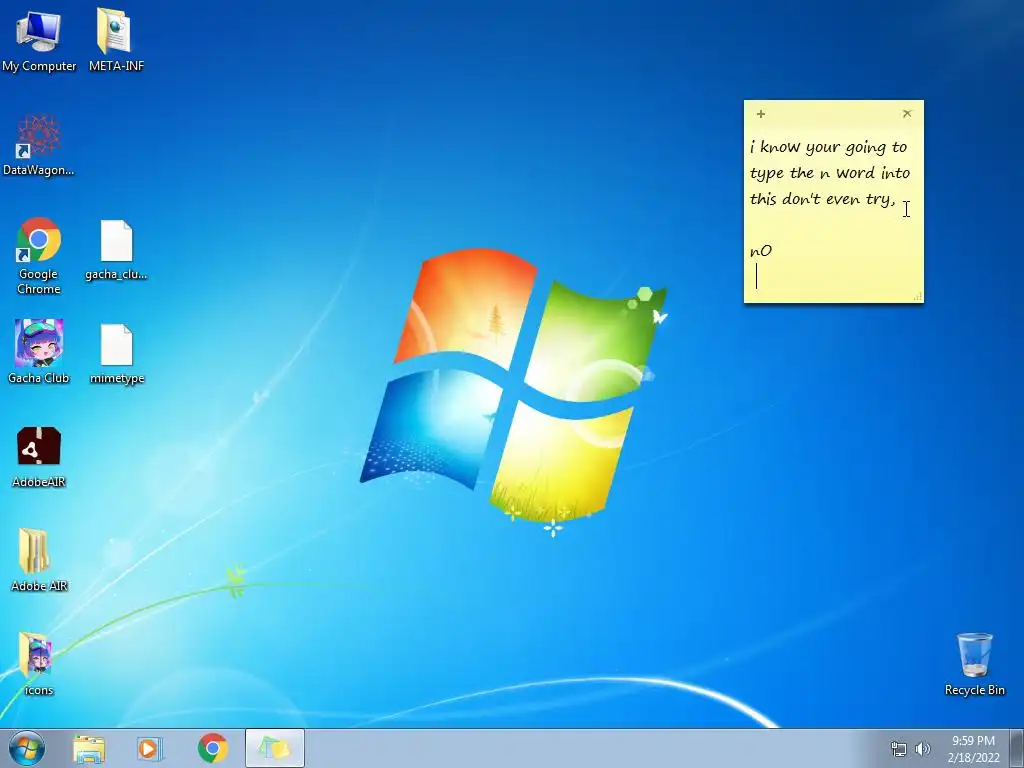Select the META-INF folder icon
The height and width of the screenshot is (768, 1024).
tap(116, 39)
